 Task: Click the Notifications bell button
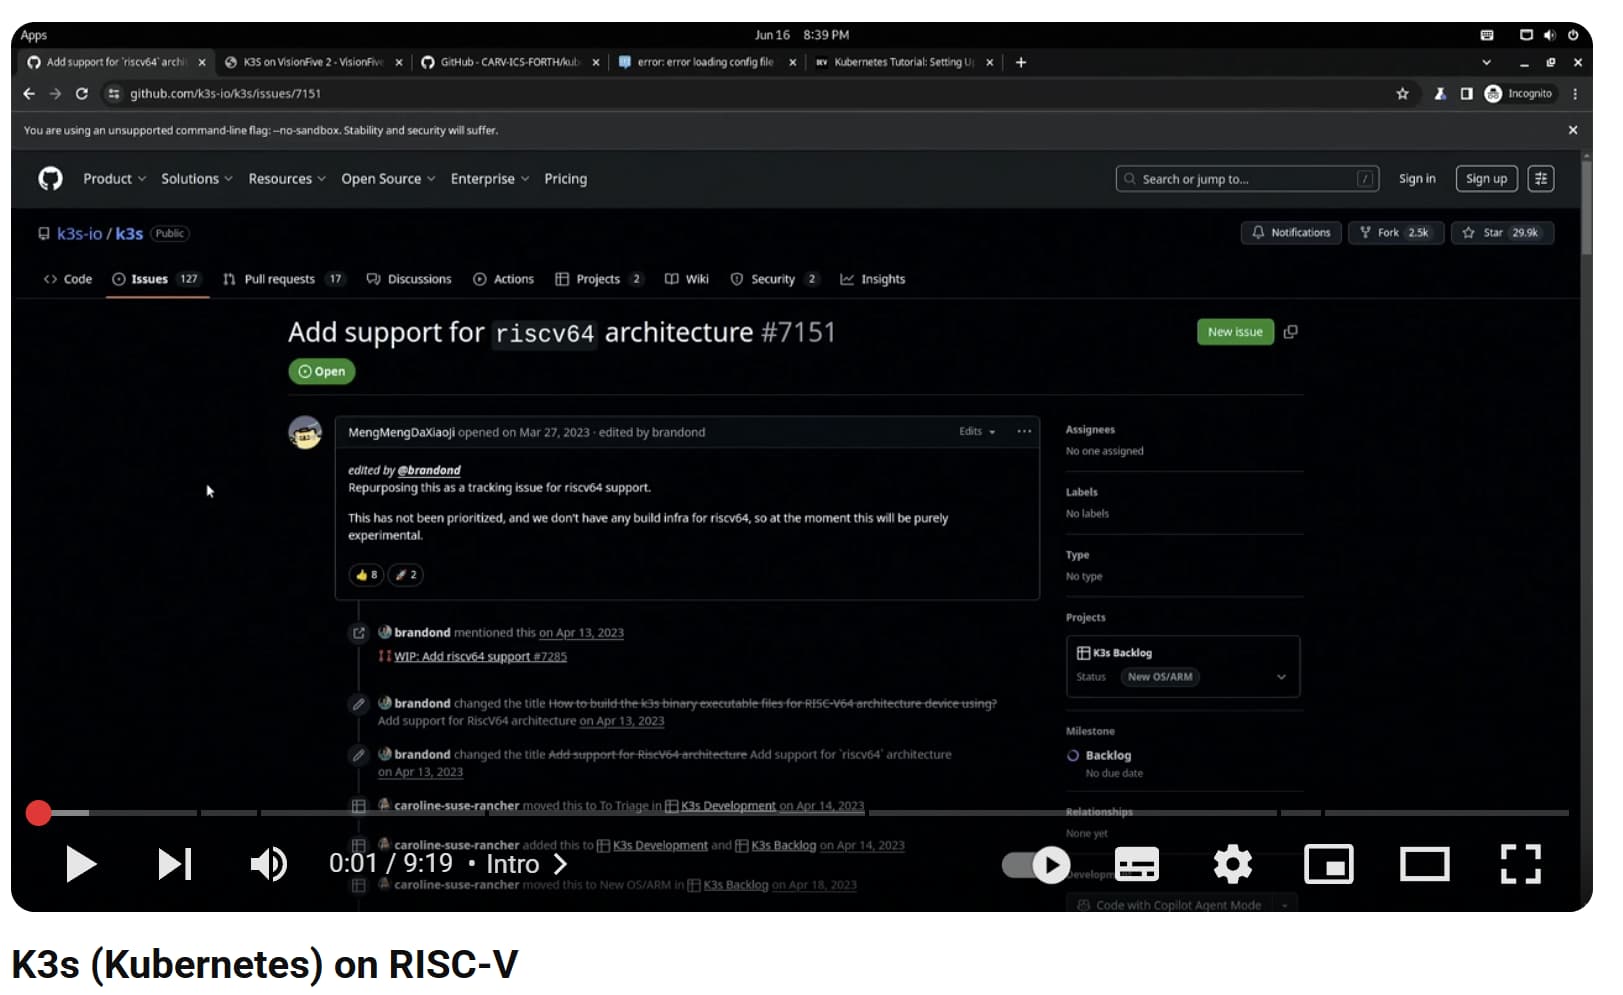click(x=1291, y=233)
